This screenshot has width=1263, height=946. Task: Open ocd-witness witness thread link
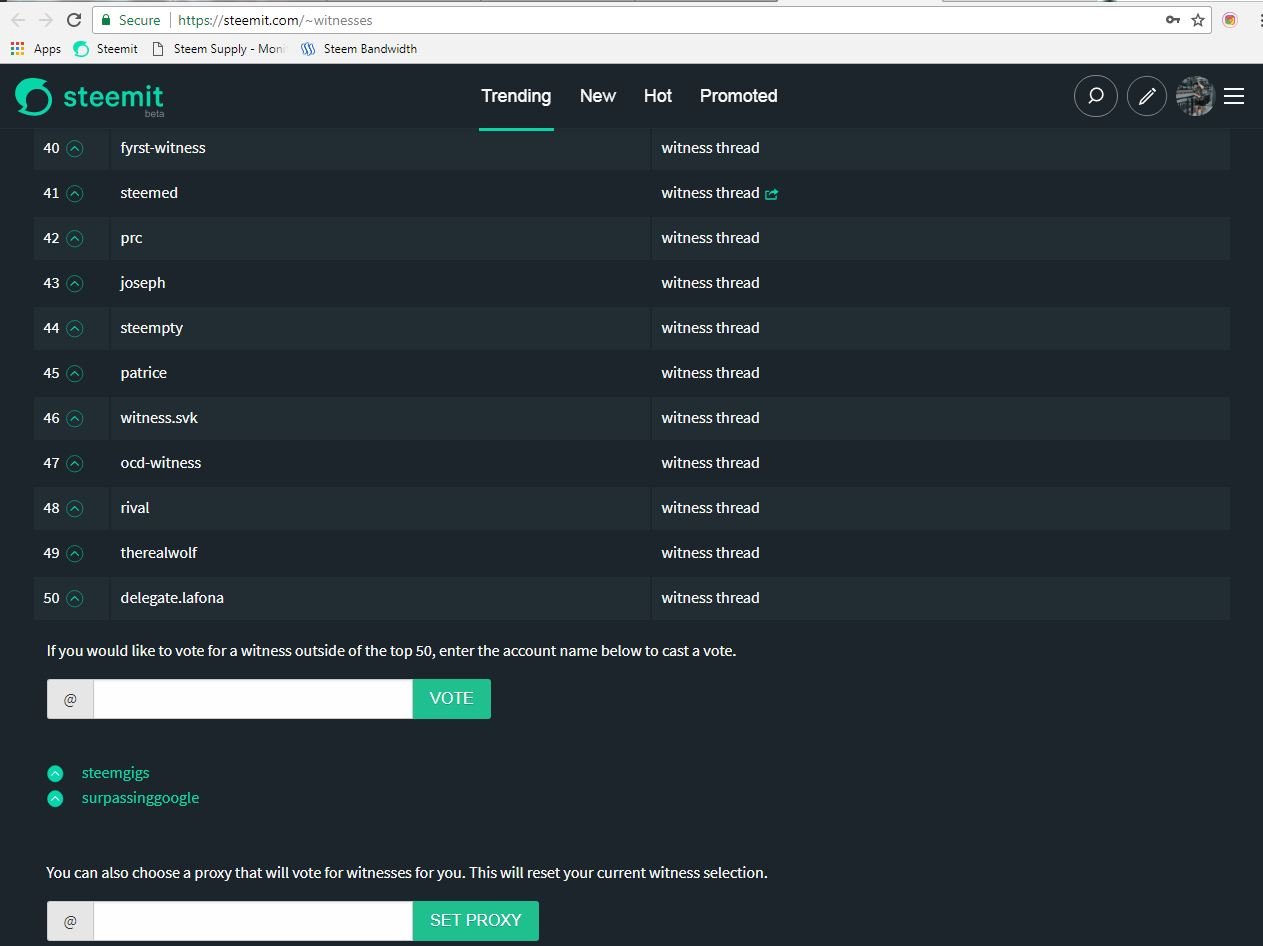click(x=710, y=463)
